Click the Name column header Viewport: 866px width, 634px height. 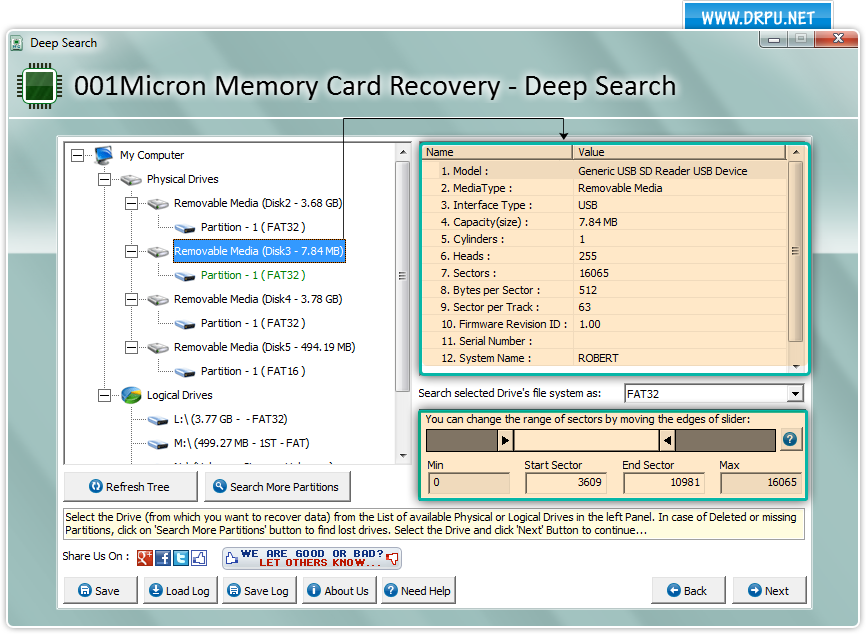click(497, 152)
